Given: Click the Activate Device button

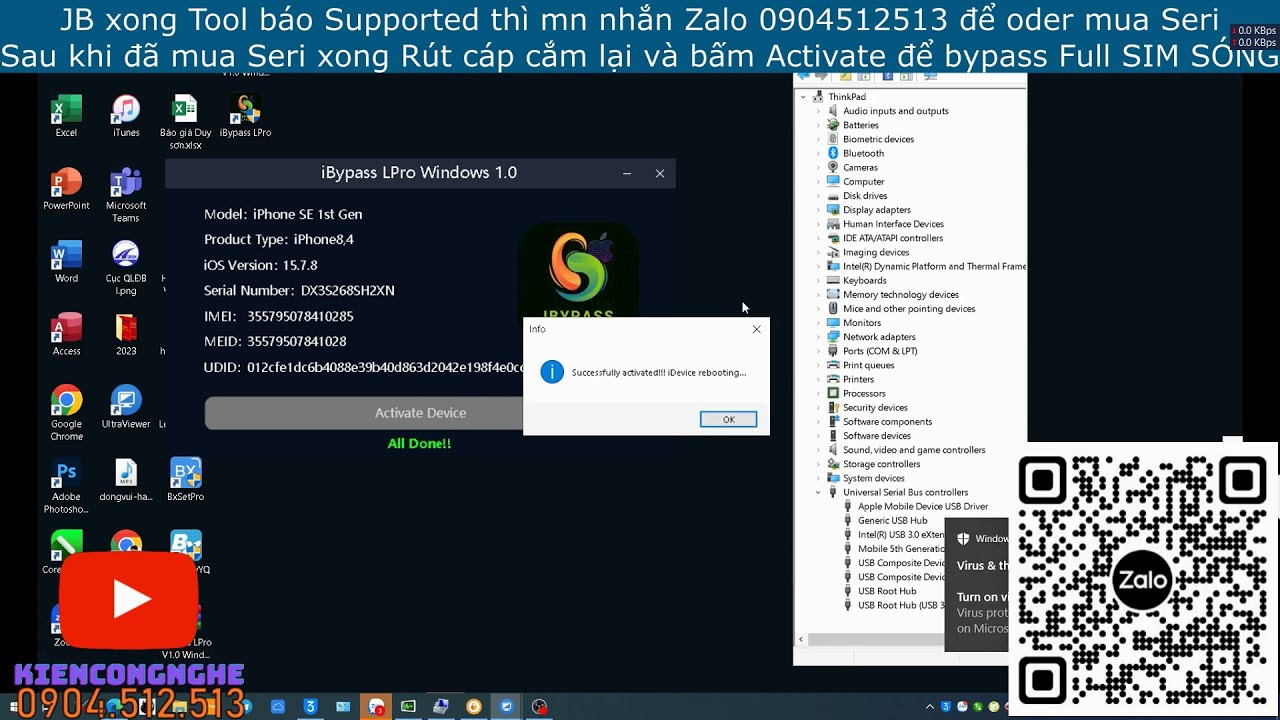Looking at the screenshot, I should pyautogui.click(x=420, y=413).
